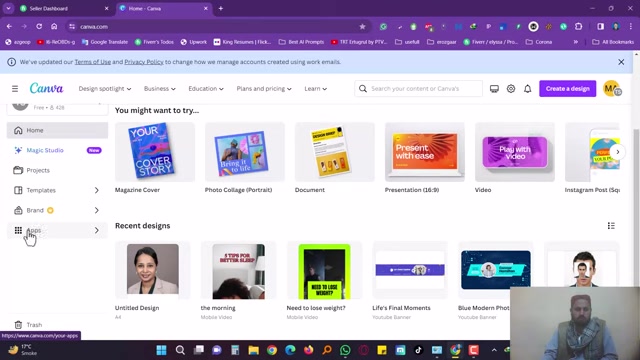Open the Blue Modern YouTube banner design
The height and width of the screenshot is (360, 640).
click(496, 270)
